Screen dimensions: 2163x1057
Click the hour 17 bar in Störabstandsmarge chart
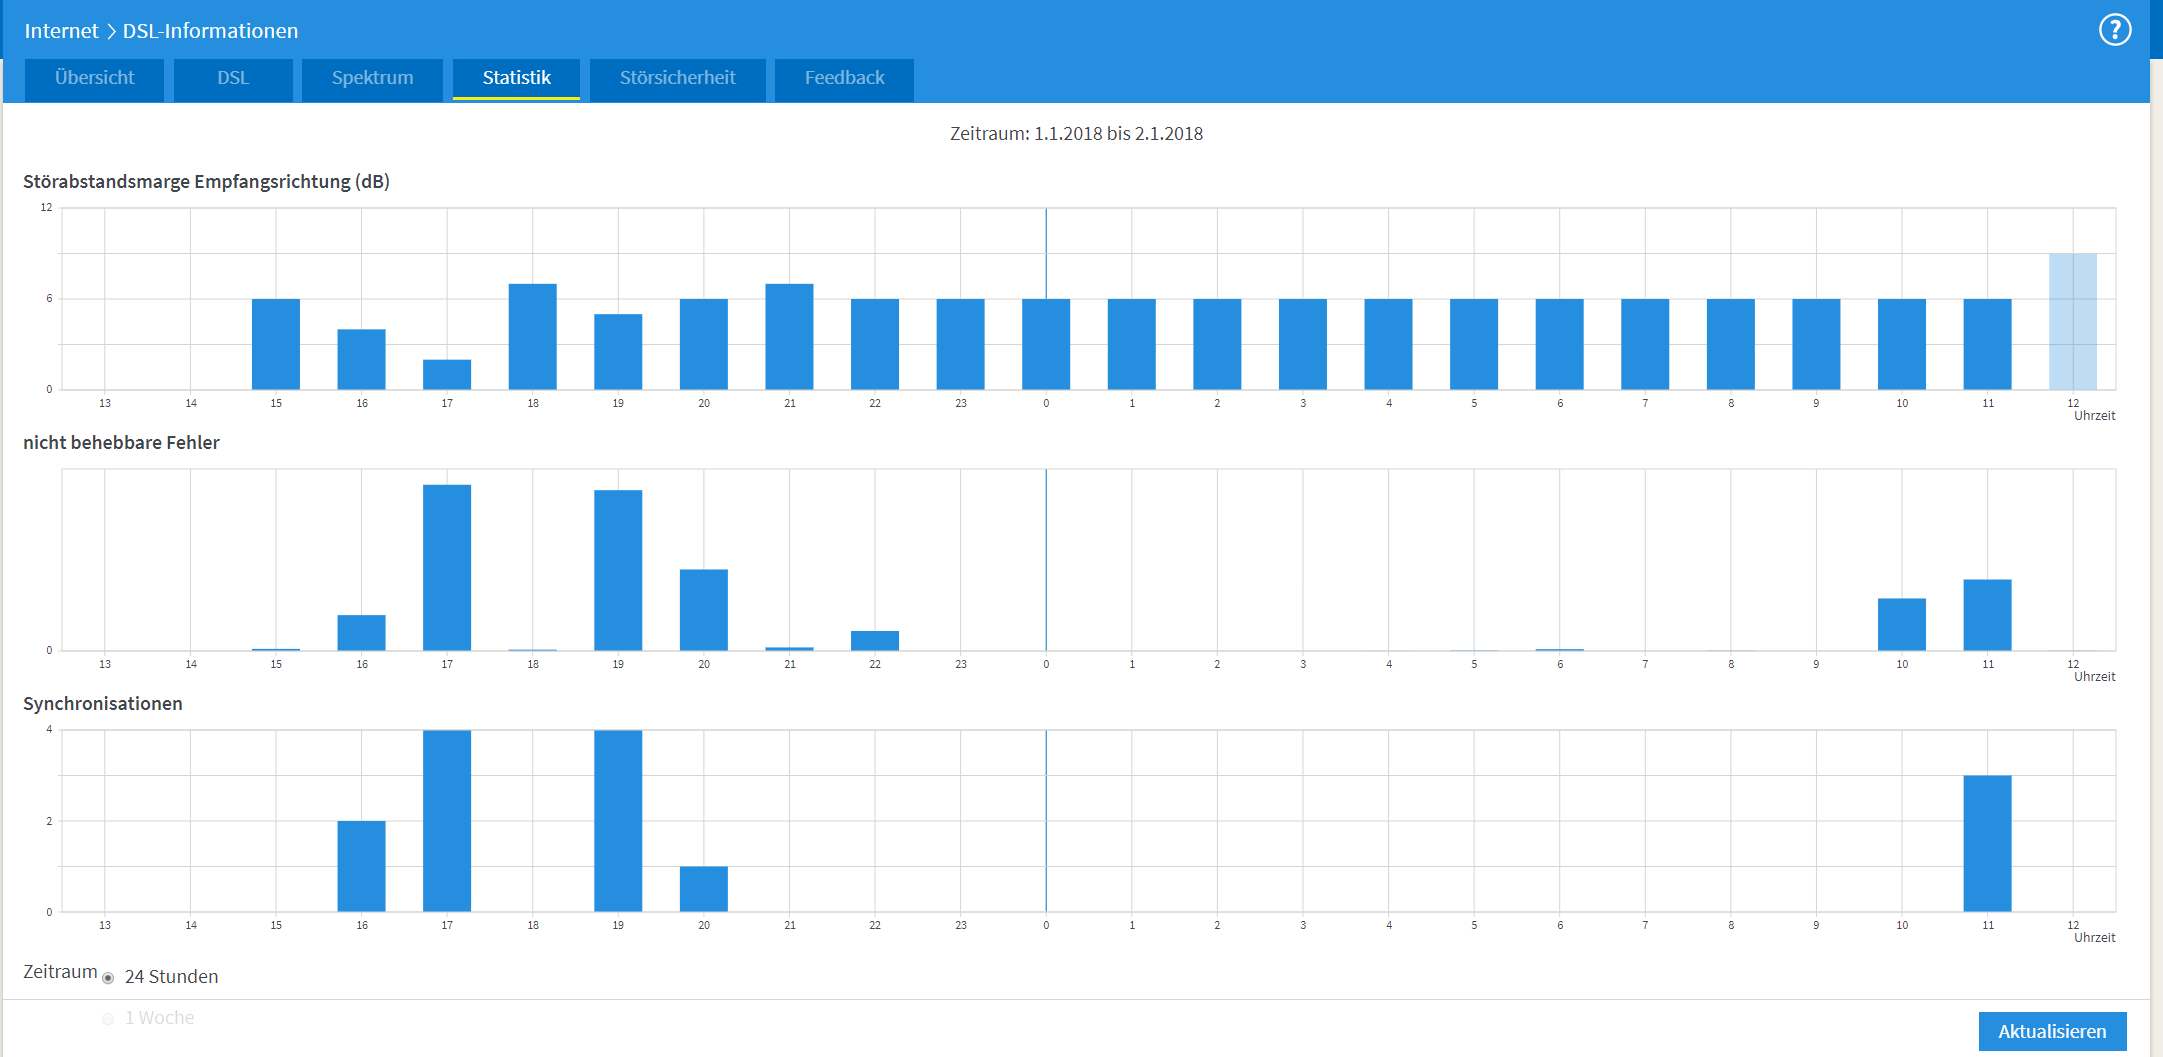447,375
